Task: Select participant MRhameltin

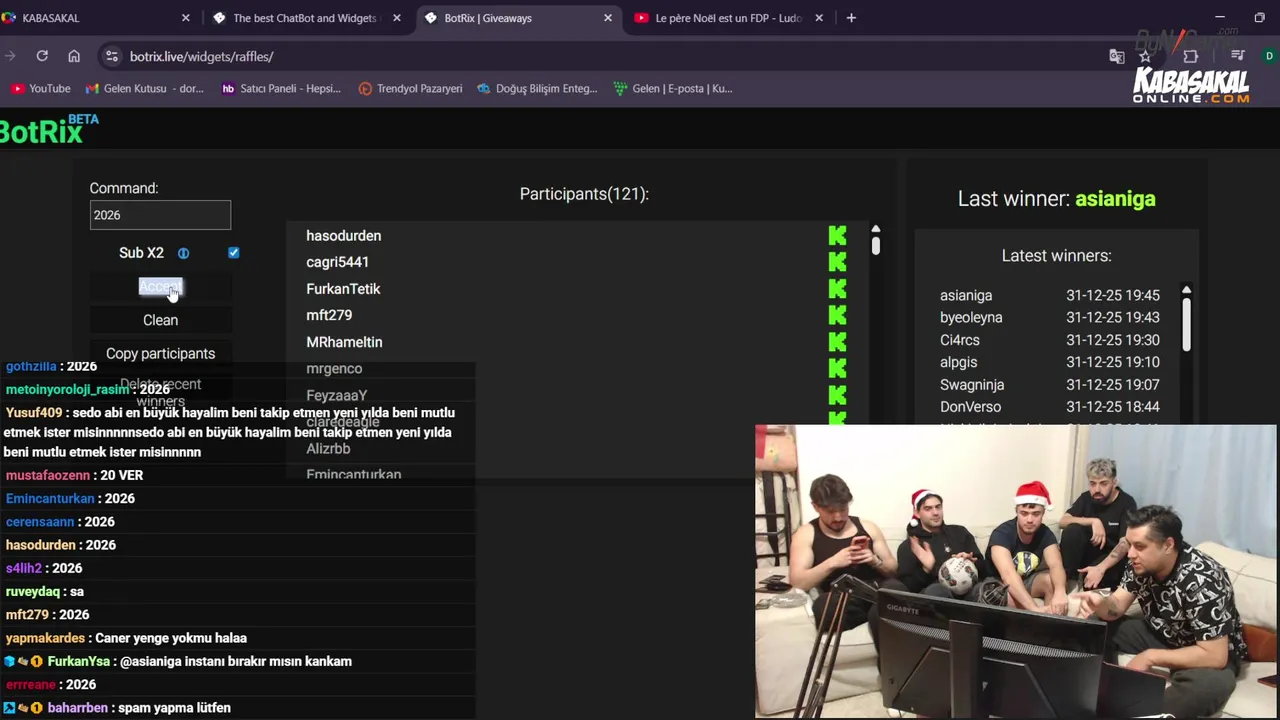Action: point(344,342)
